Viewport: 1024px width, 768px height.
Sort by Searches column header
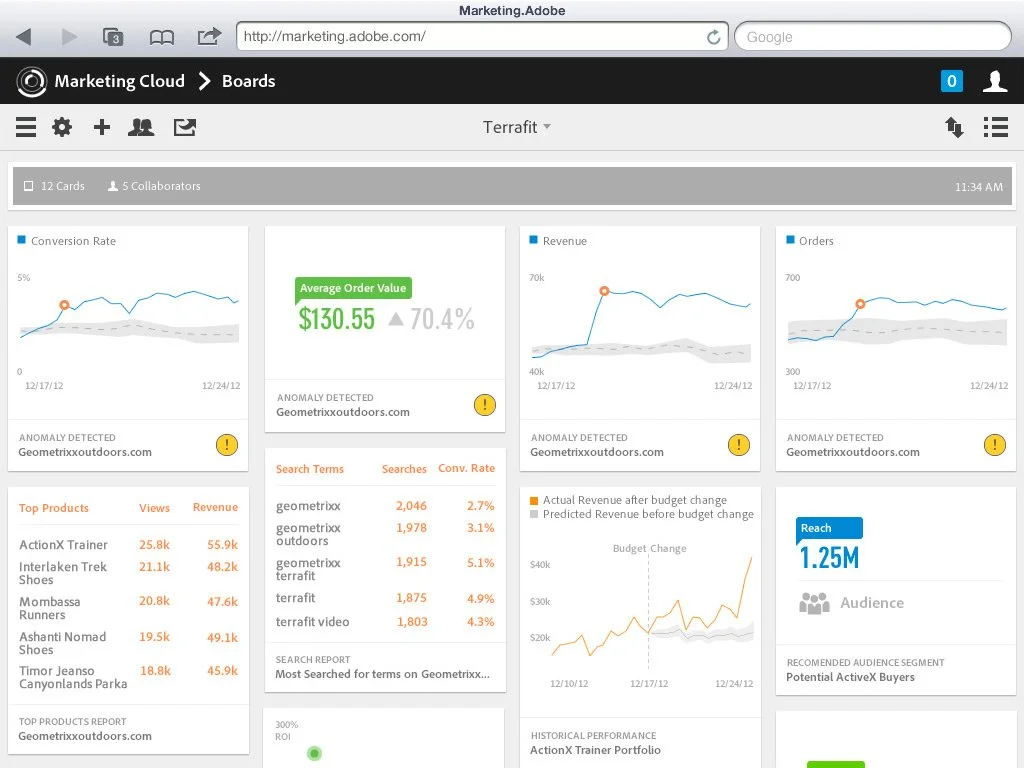[404, 469]
